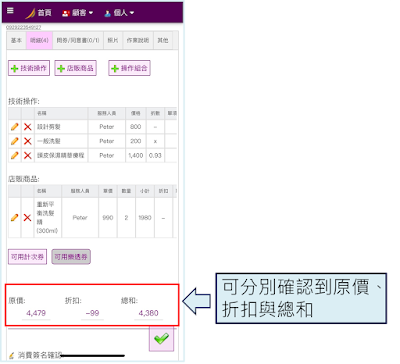This screenshot has width=400, height=364.
Task: Delete the 300ml shampoo product row with the red X
Action: pos(28,218)
